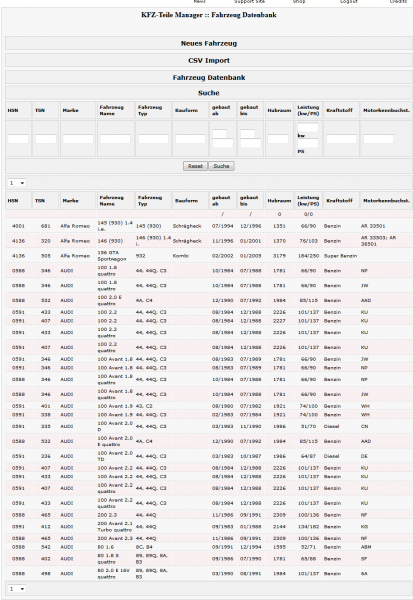Select '80 2.0 E 16V quattro' vehicle name

114,574
